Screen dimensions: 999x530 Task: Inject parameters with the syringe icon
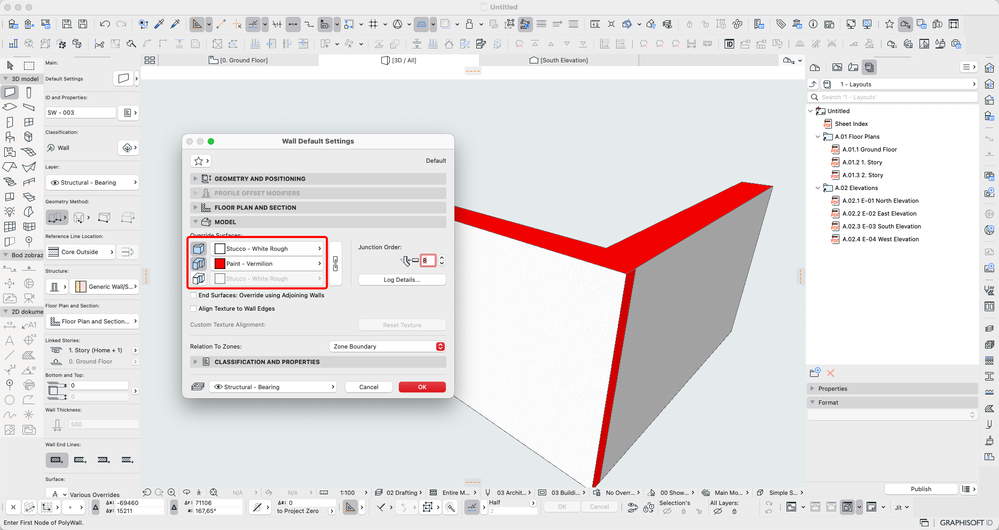click(x=175, y=24)
